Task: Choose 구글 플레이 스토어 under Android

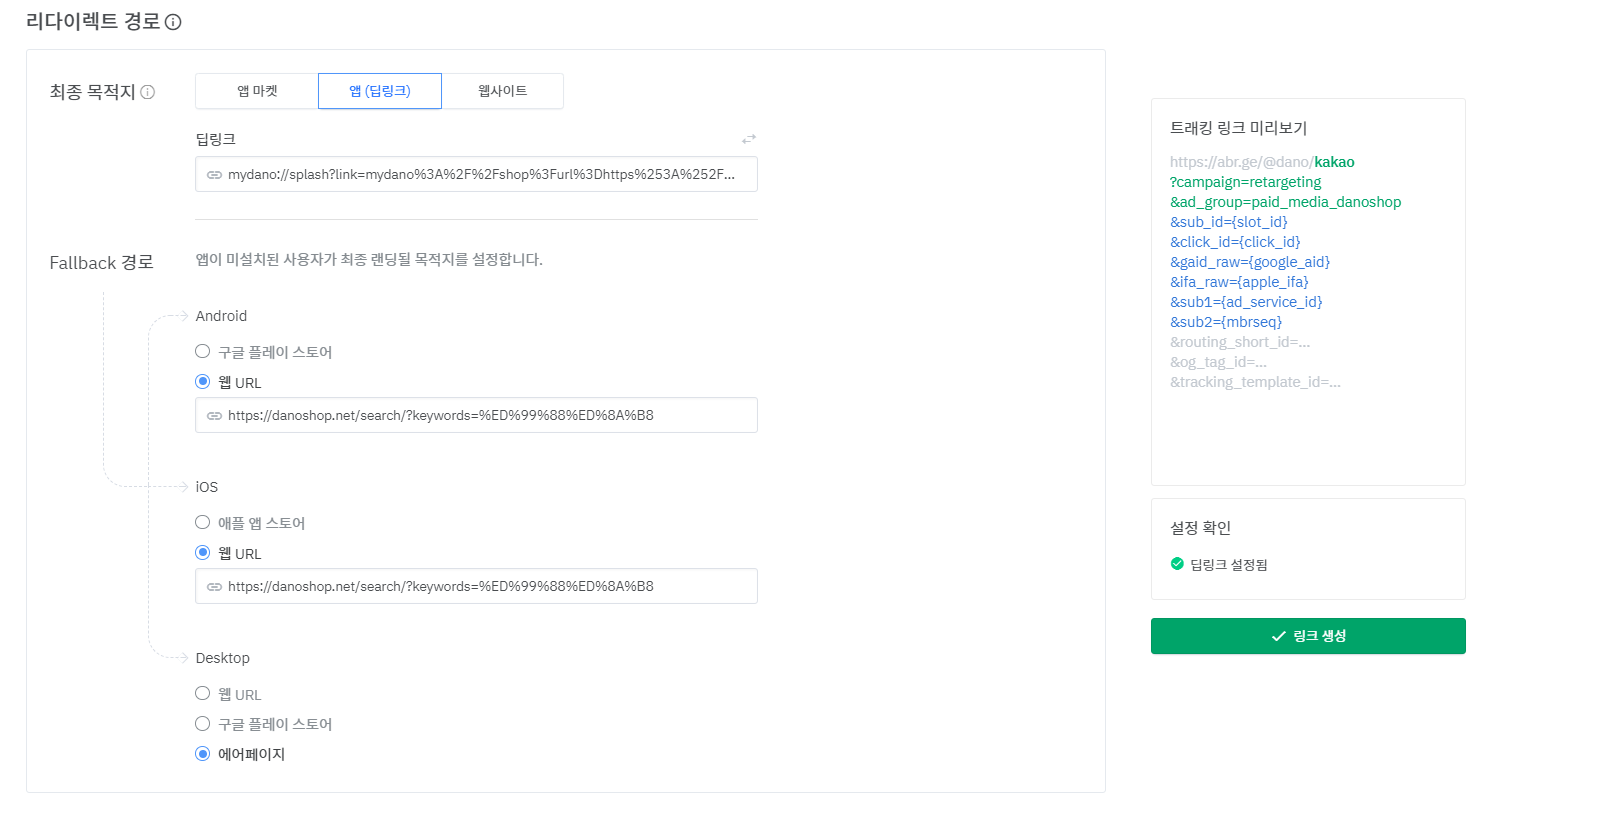Action: click(x=202, y=351)
